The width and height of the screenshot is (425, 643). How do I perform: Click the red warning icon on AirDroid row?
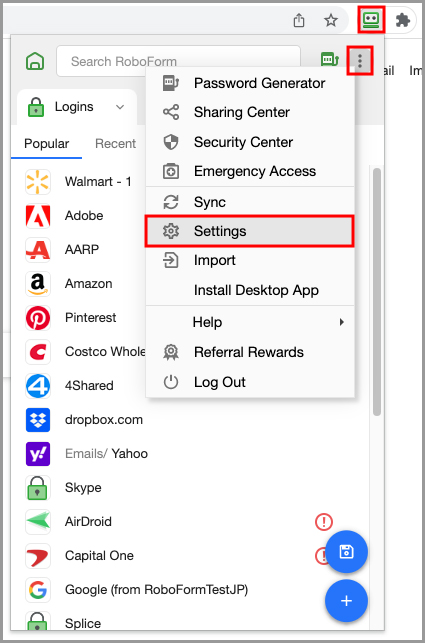pos(324,522)
